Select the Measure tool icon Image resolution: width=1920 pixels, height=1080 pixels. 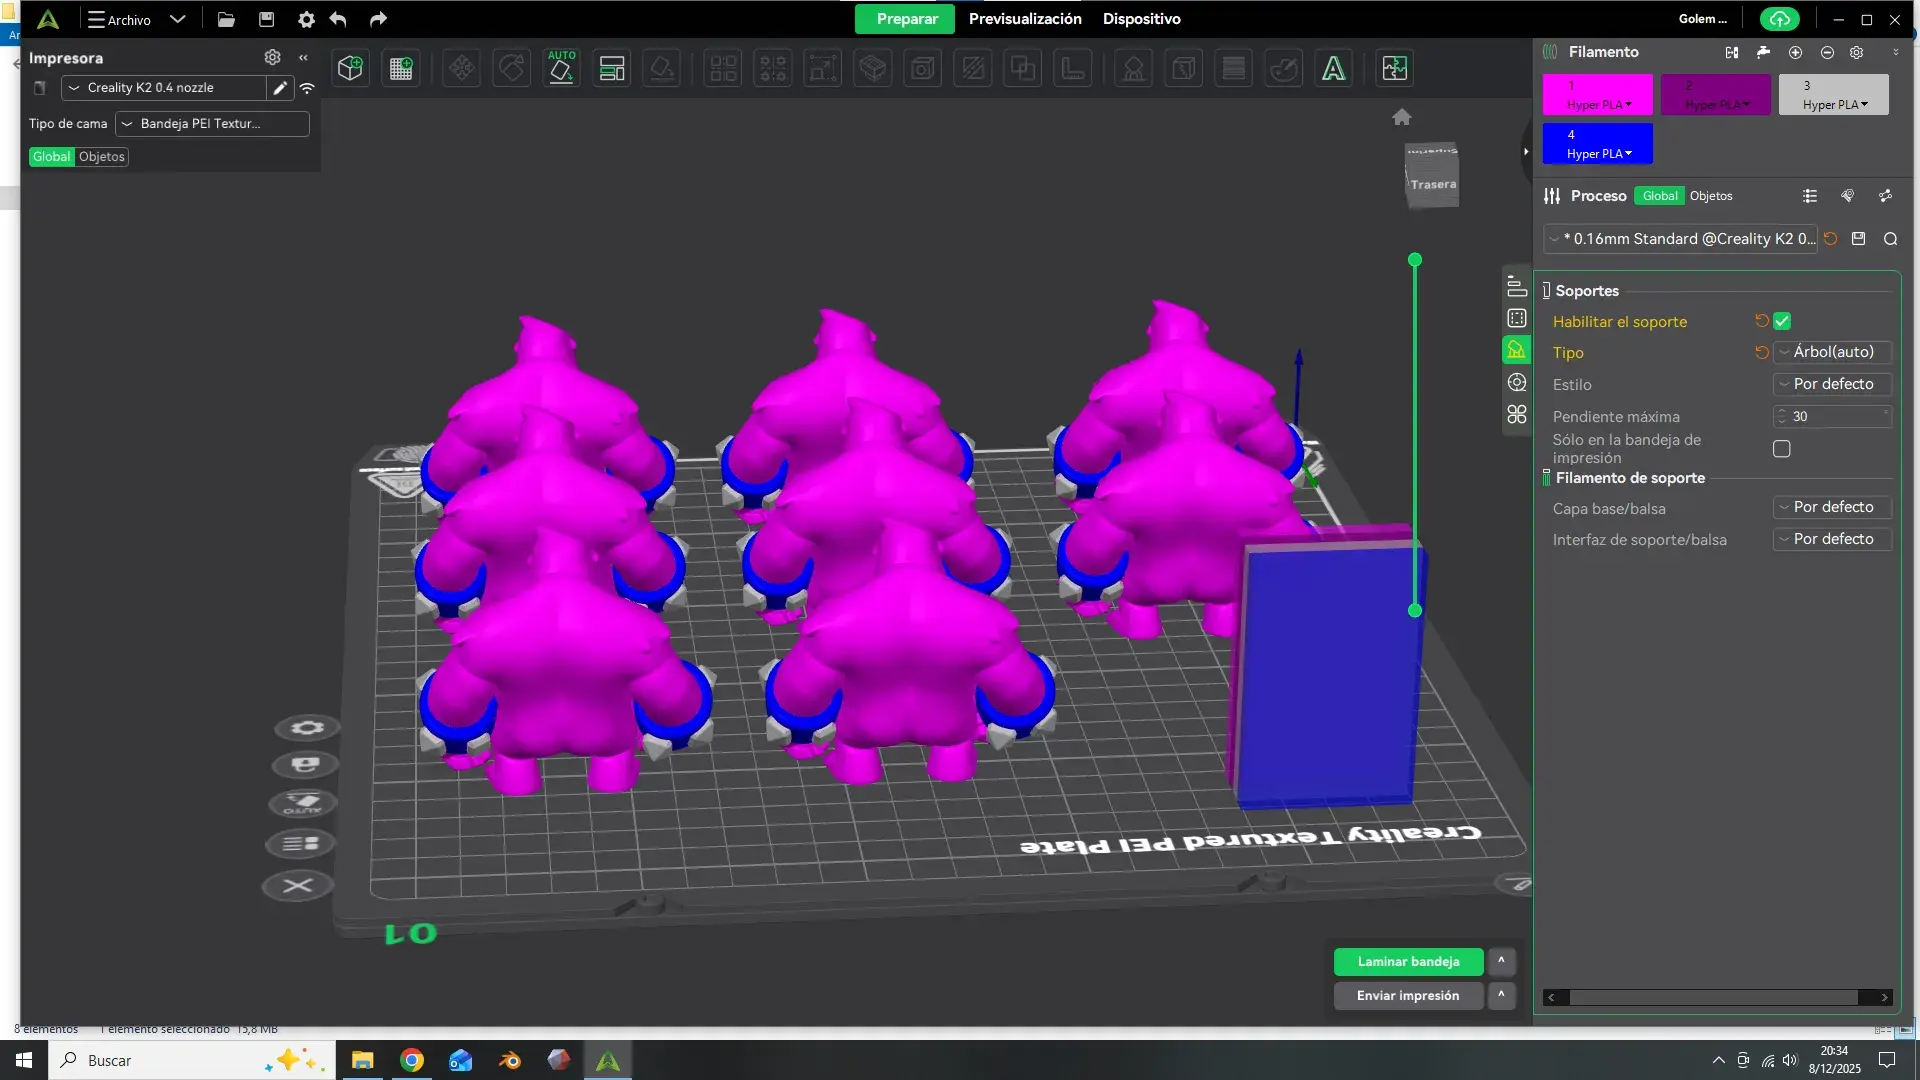tap(1074, 68)
